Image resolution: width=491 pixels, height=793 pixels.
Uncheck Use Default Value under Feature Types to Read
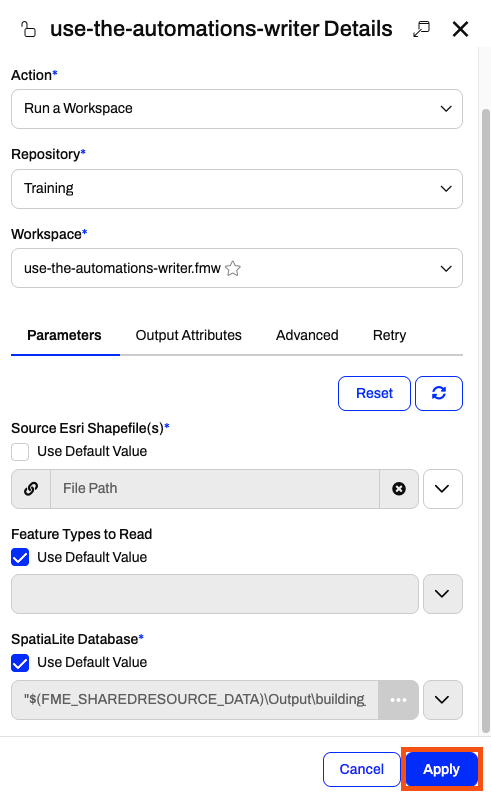pyautogui.click(x=20, y=557)
